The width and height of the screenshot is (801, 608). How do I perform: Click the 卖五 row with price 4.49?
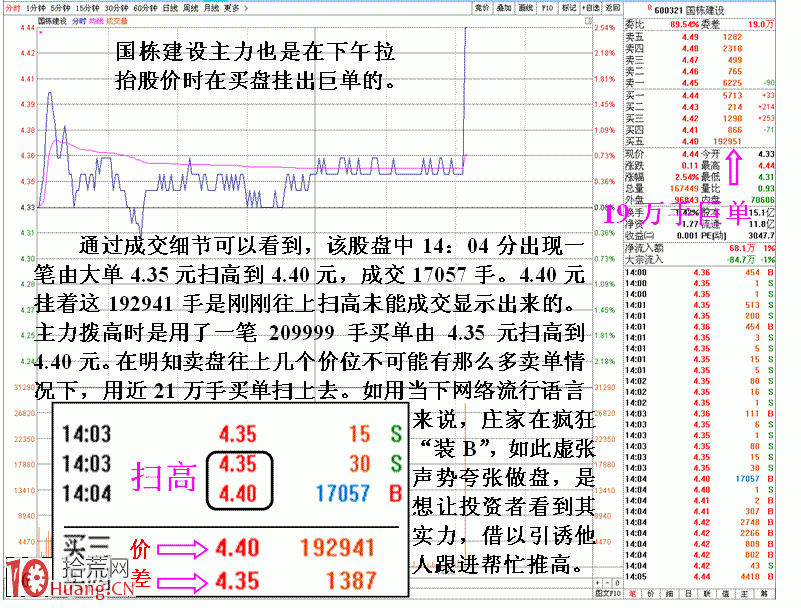700,37
